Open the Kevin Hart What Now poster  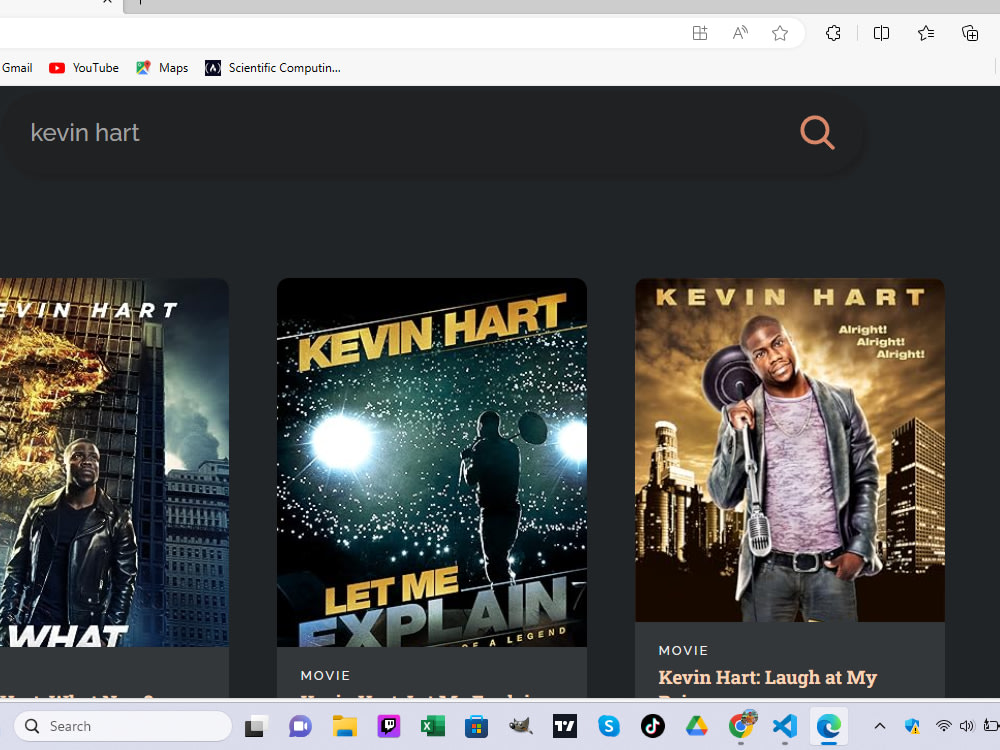pyautogui.click(x=114, y=462)
